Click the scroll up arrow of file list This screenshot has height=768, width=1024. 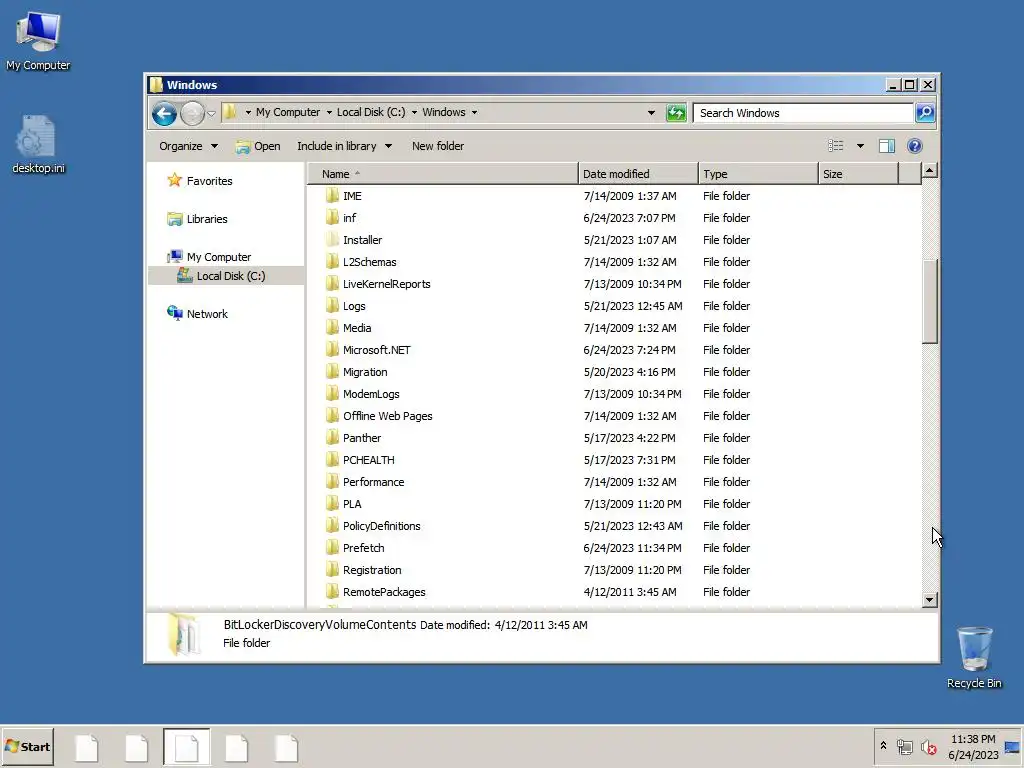pos(929,171)
